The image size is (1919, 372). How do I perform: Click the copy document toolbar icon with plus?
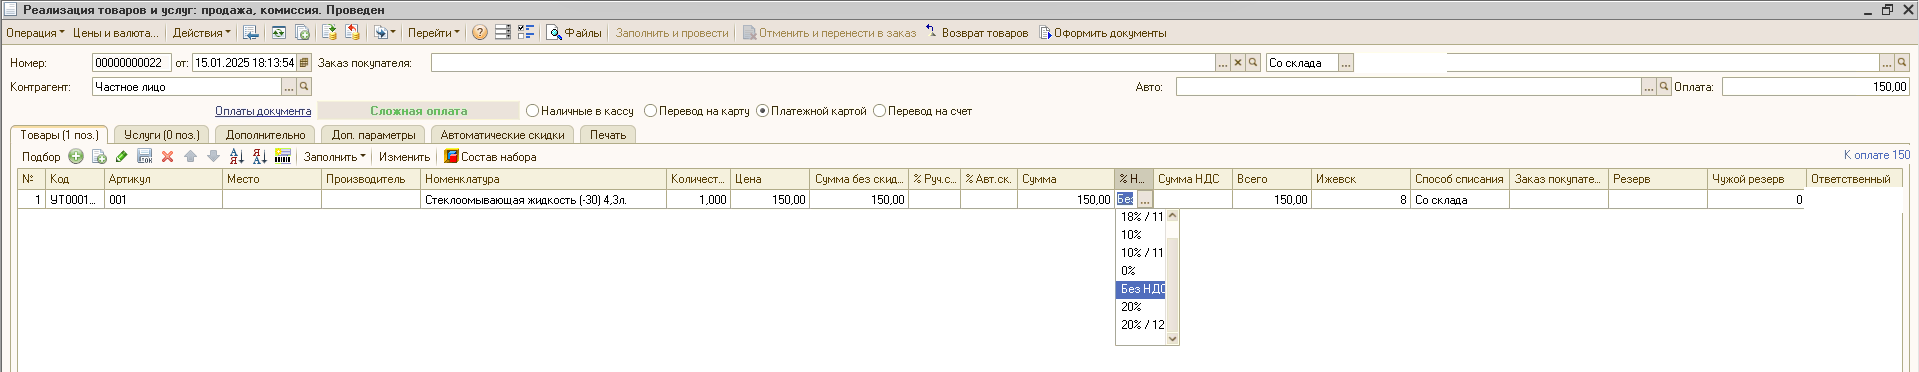tap(303, 33)
